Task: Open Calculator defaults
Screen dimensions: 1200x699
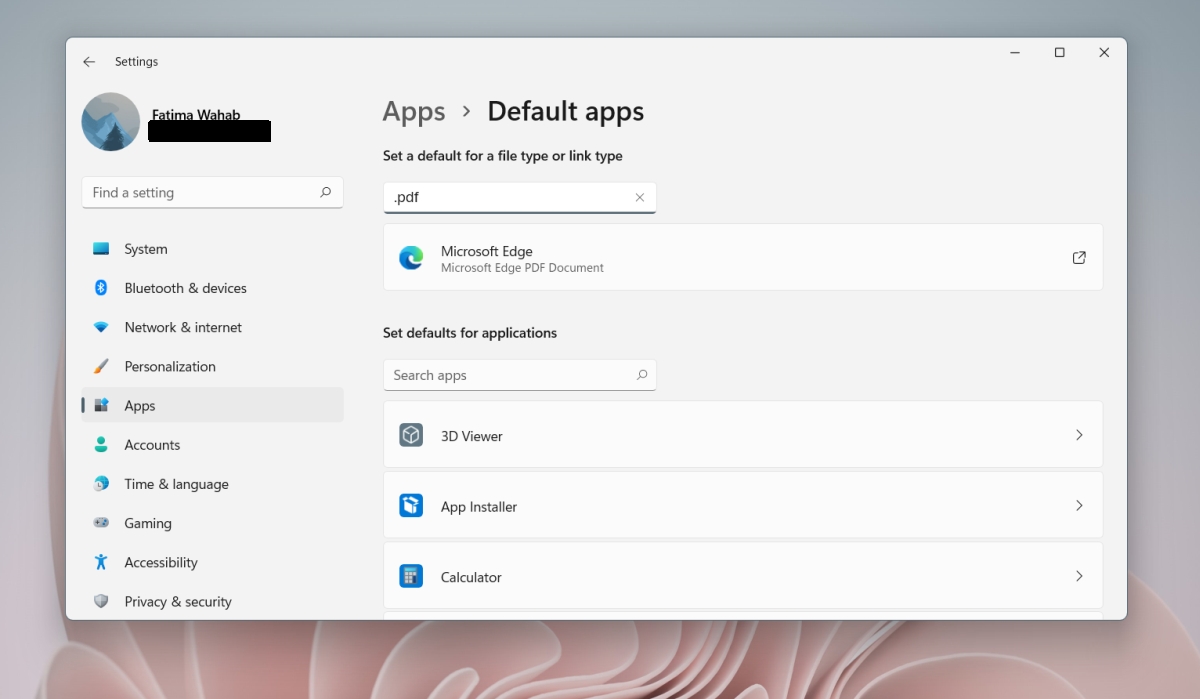Action: point(743,576)
